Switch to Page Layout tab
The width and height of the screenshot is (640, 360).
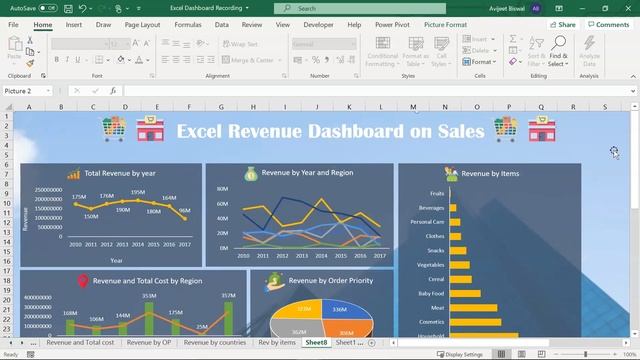tap(142, 25)
